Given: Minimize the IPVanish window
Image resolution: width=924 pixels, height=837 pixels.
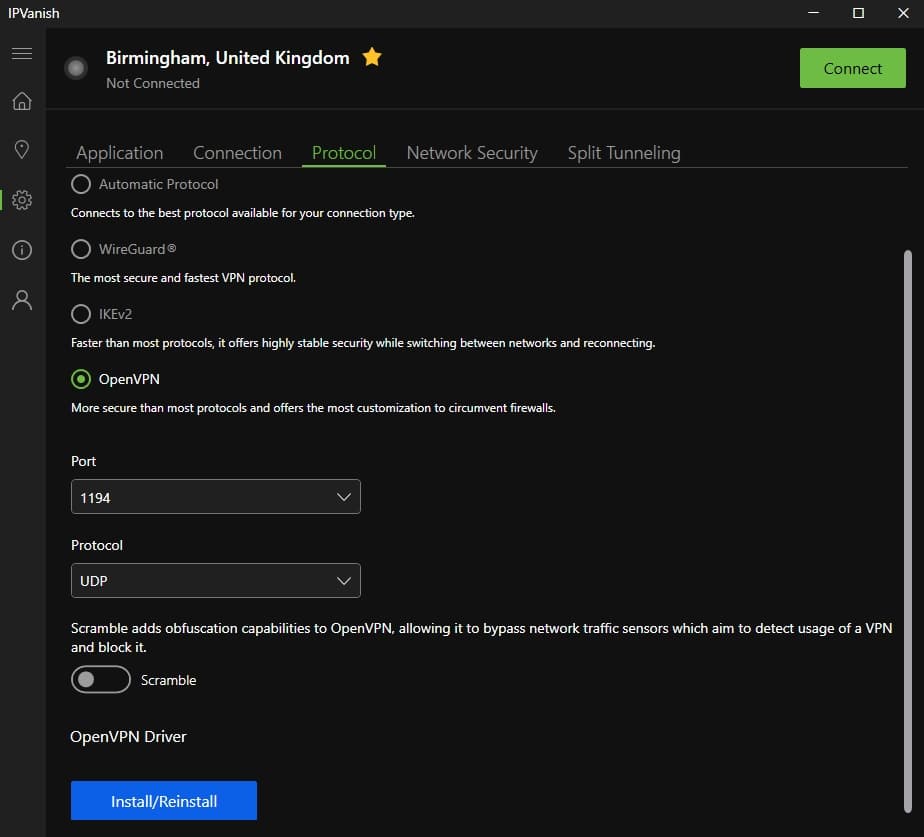Looking at the screenshot, I should (813, 13).
